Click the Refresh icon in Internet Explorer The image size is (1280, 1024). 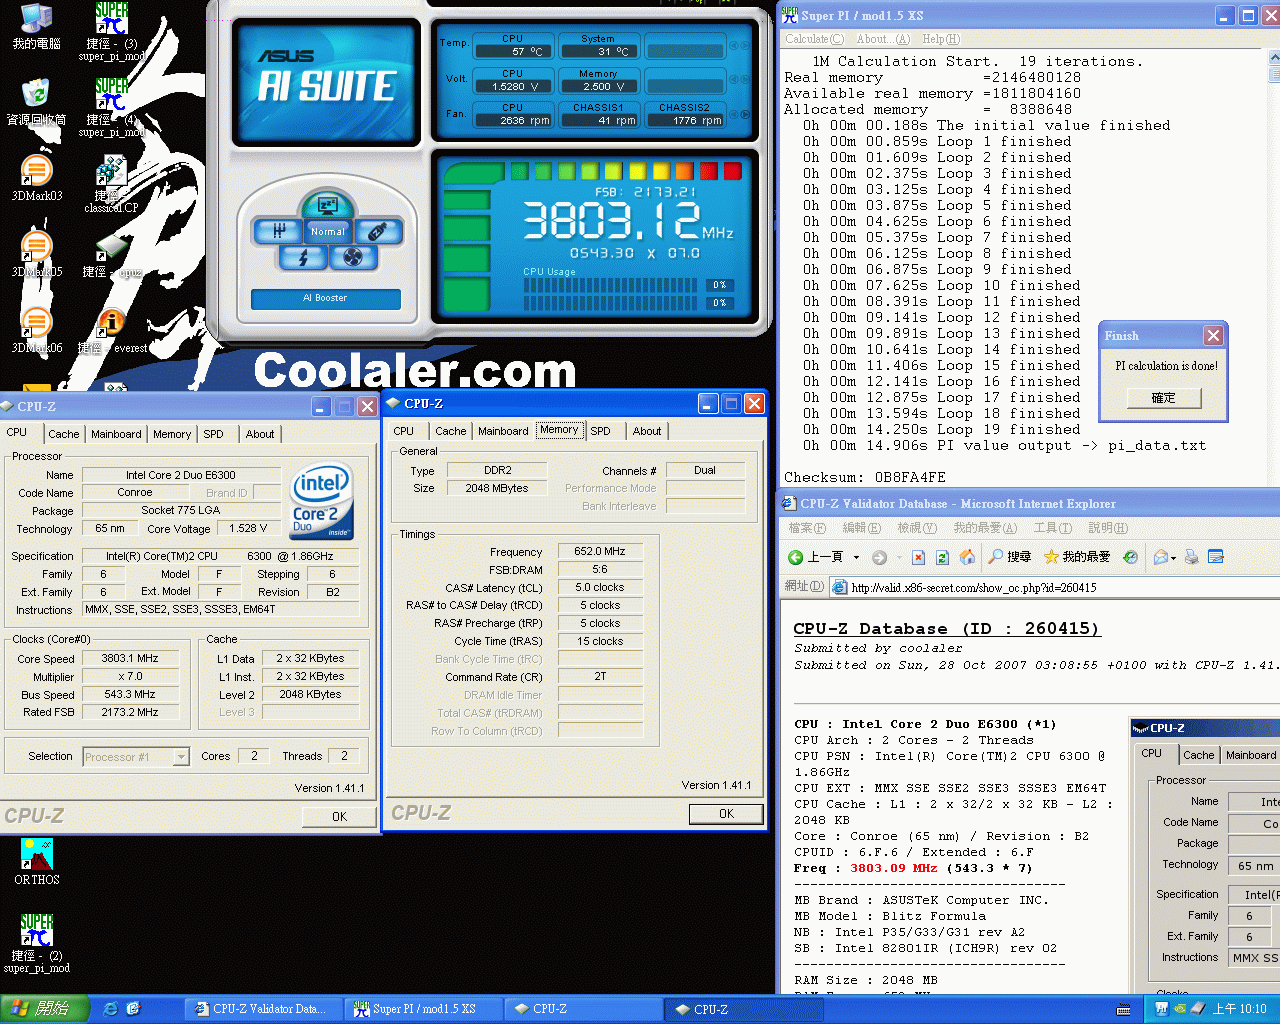tap(943, 557)
